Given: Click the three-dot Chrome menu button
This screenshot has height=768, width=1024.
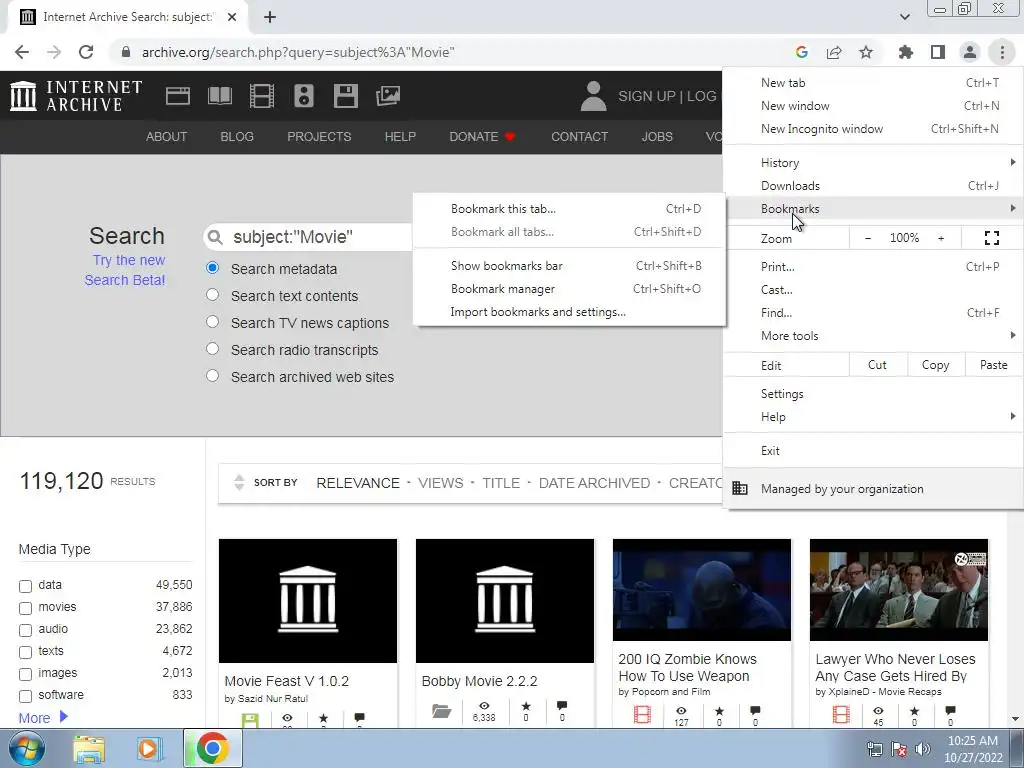Looking at the screenshot, I should (x=1002, y=52).
